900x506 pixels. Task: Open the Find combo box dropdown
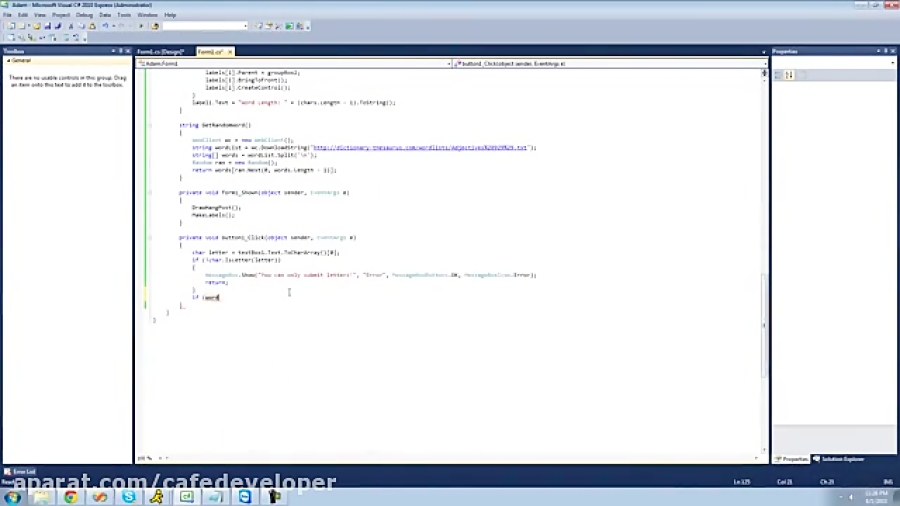(x=245, y=26)
